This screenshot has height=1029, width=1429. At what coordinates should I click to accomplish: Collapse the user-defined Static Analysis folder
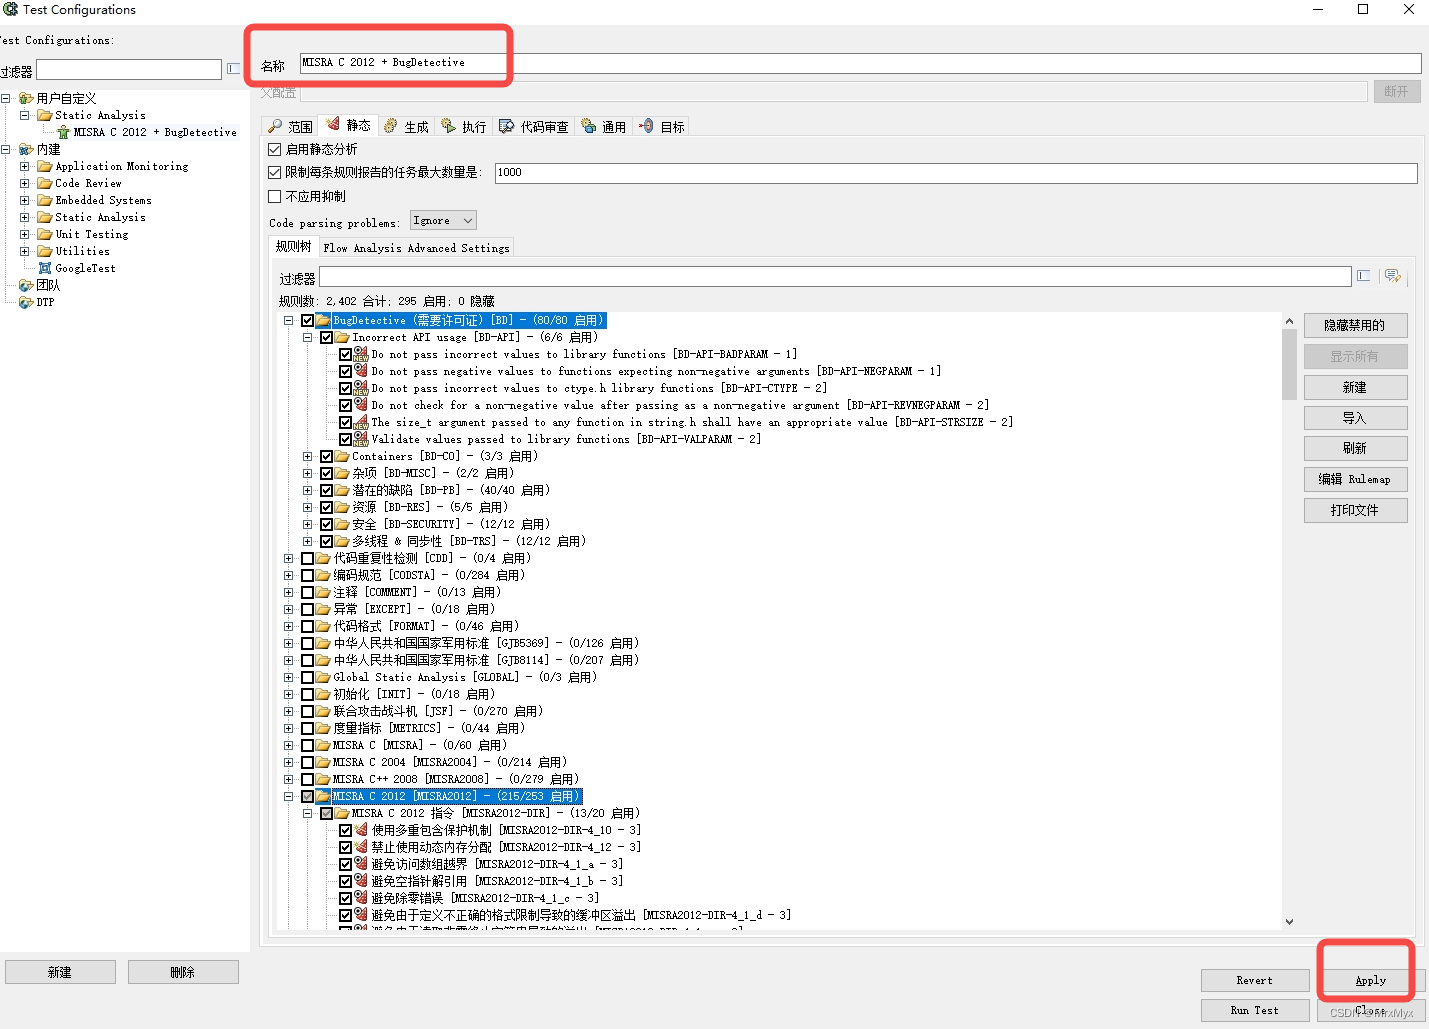pyautogui.click(x=24, y=115)
